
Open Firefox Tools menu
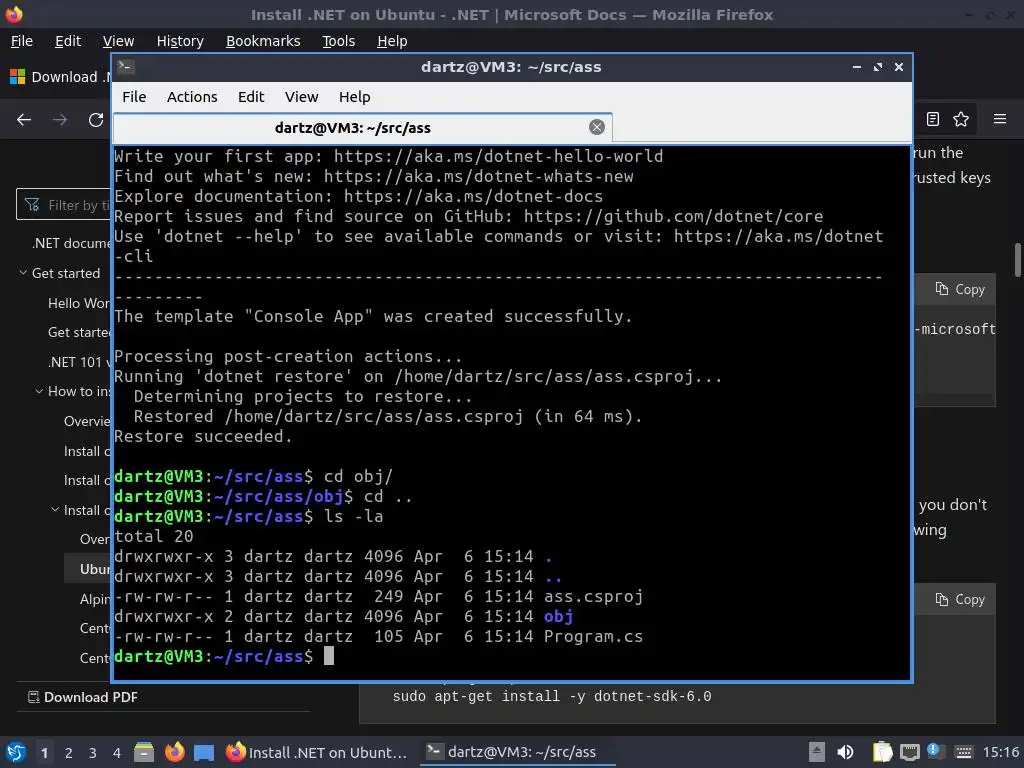(x=338, y=41)
